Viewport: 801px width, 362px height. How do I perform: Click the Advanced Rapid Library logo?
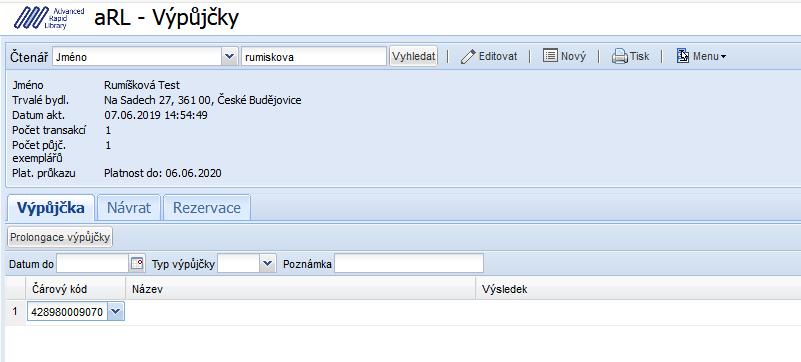tap(49, 18)
